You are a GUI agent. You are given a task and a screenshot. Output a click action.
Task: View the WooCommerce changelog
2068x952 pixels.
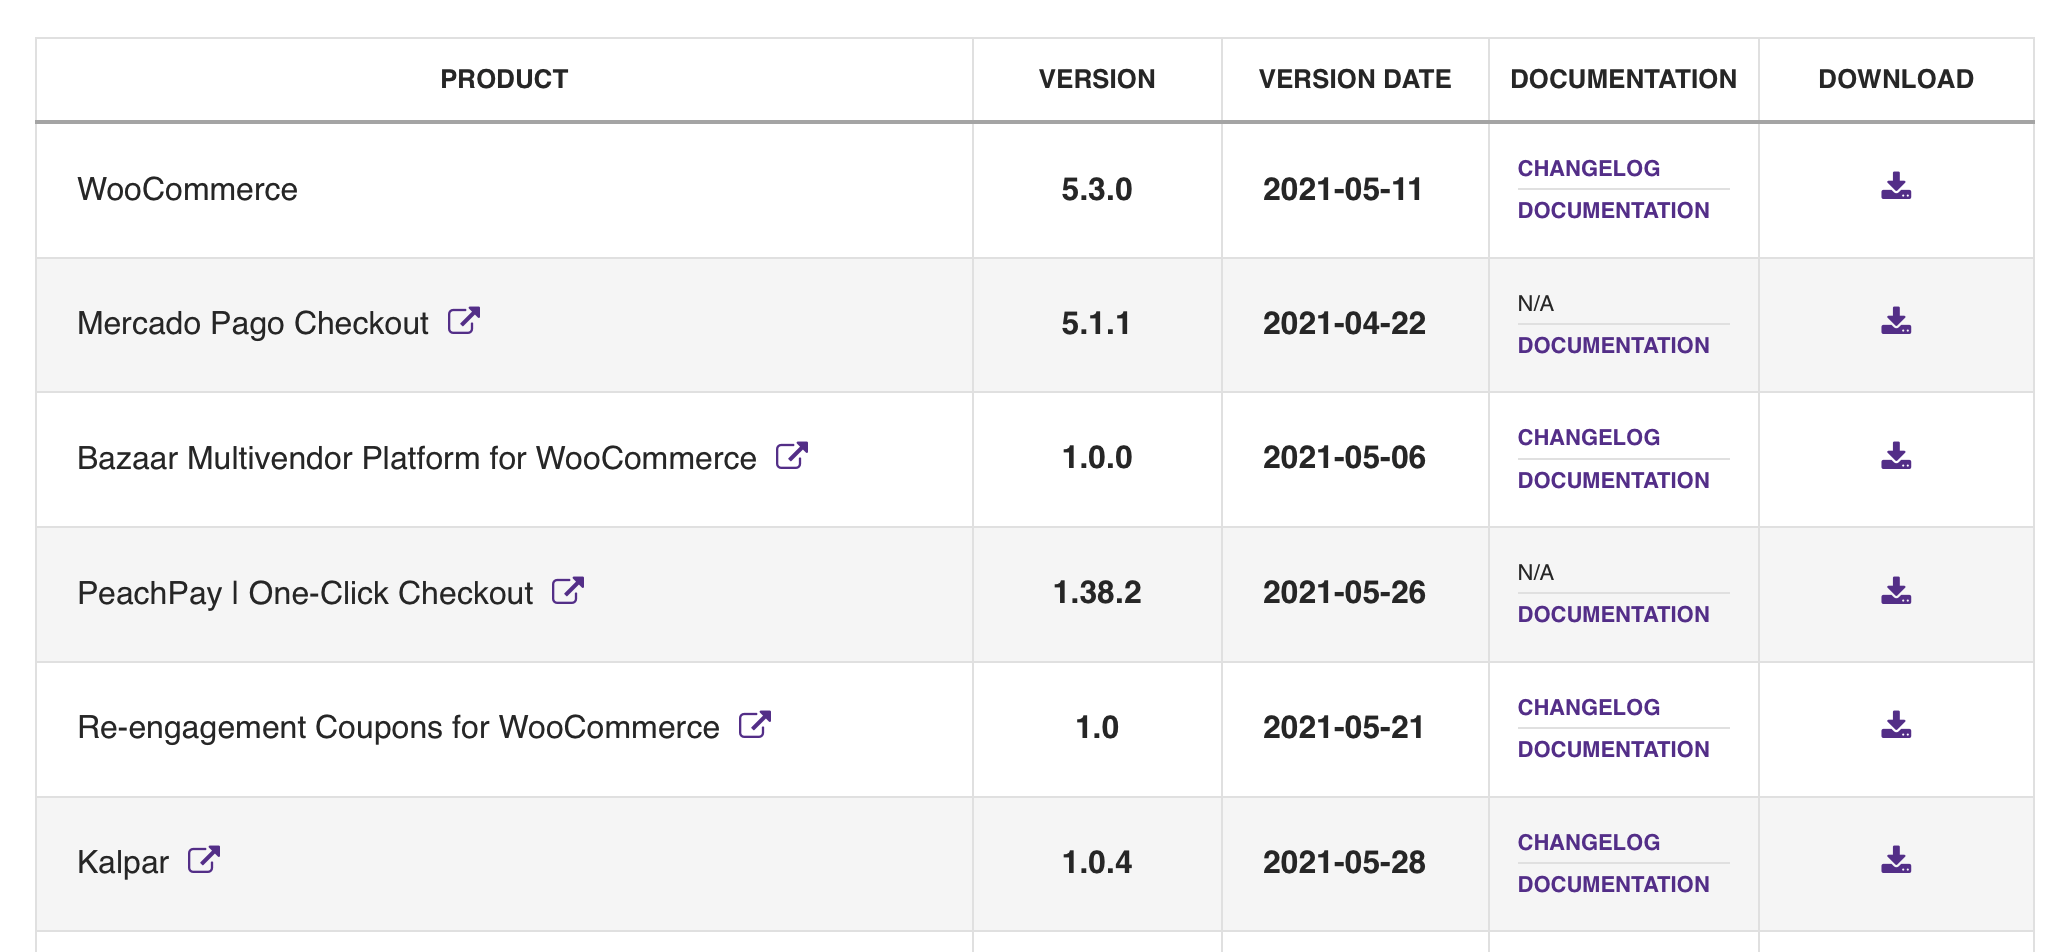[x=1588, y=168]
